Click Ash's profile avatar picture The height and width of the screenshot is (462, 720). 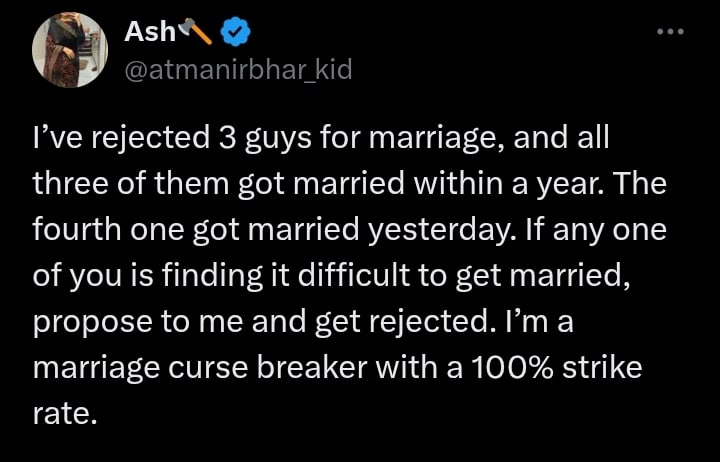point(69,50)
